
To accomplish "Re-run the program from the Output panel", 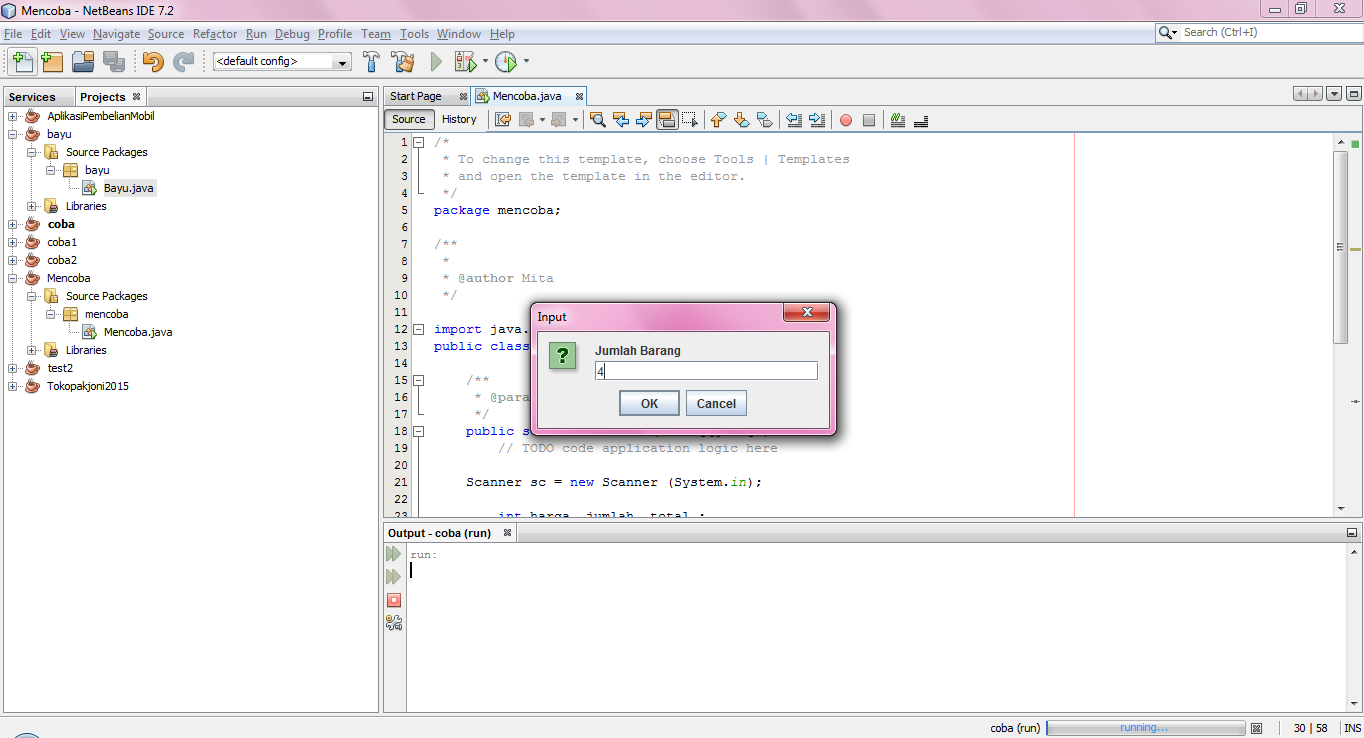I will pyautogui.click(x=394, y=555).
